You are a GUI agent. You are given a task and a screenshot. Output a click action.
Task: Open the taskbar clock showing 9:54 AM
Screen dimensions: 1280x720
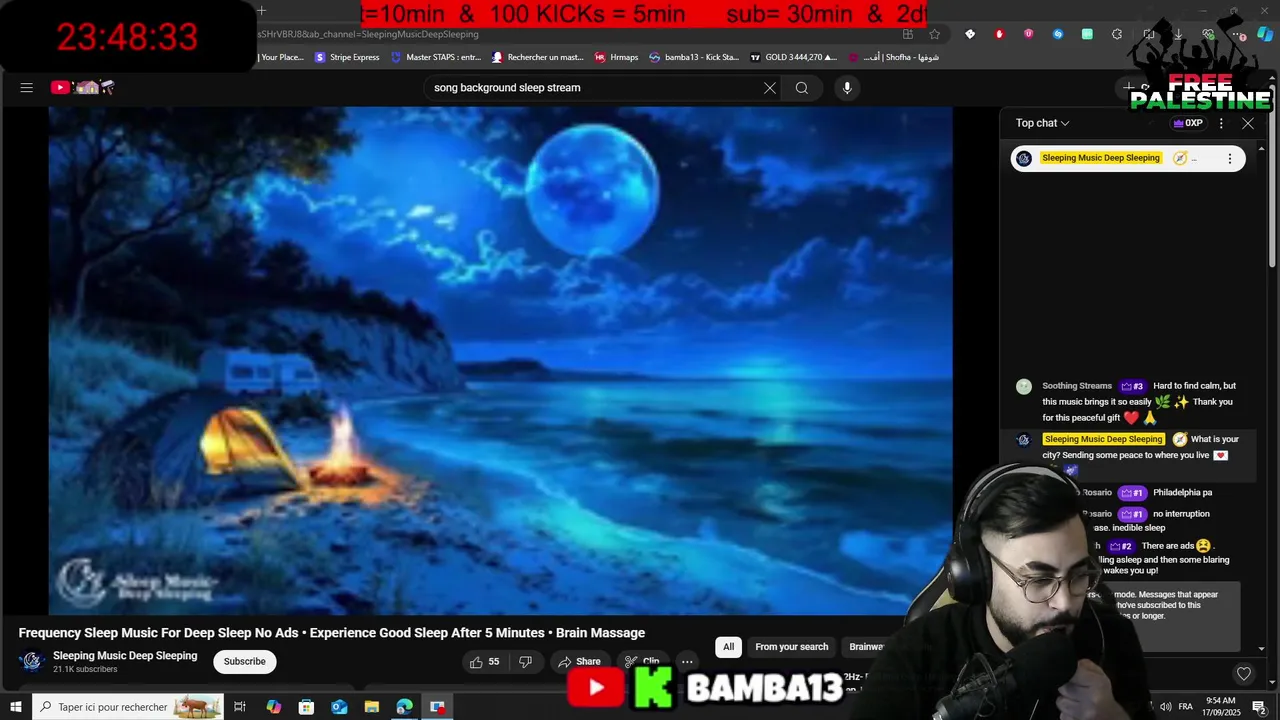[1221, 707]
